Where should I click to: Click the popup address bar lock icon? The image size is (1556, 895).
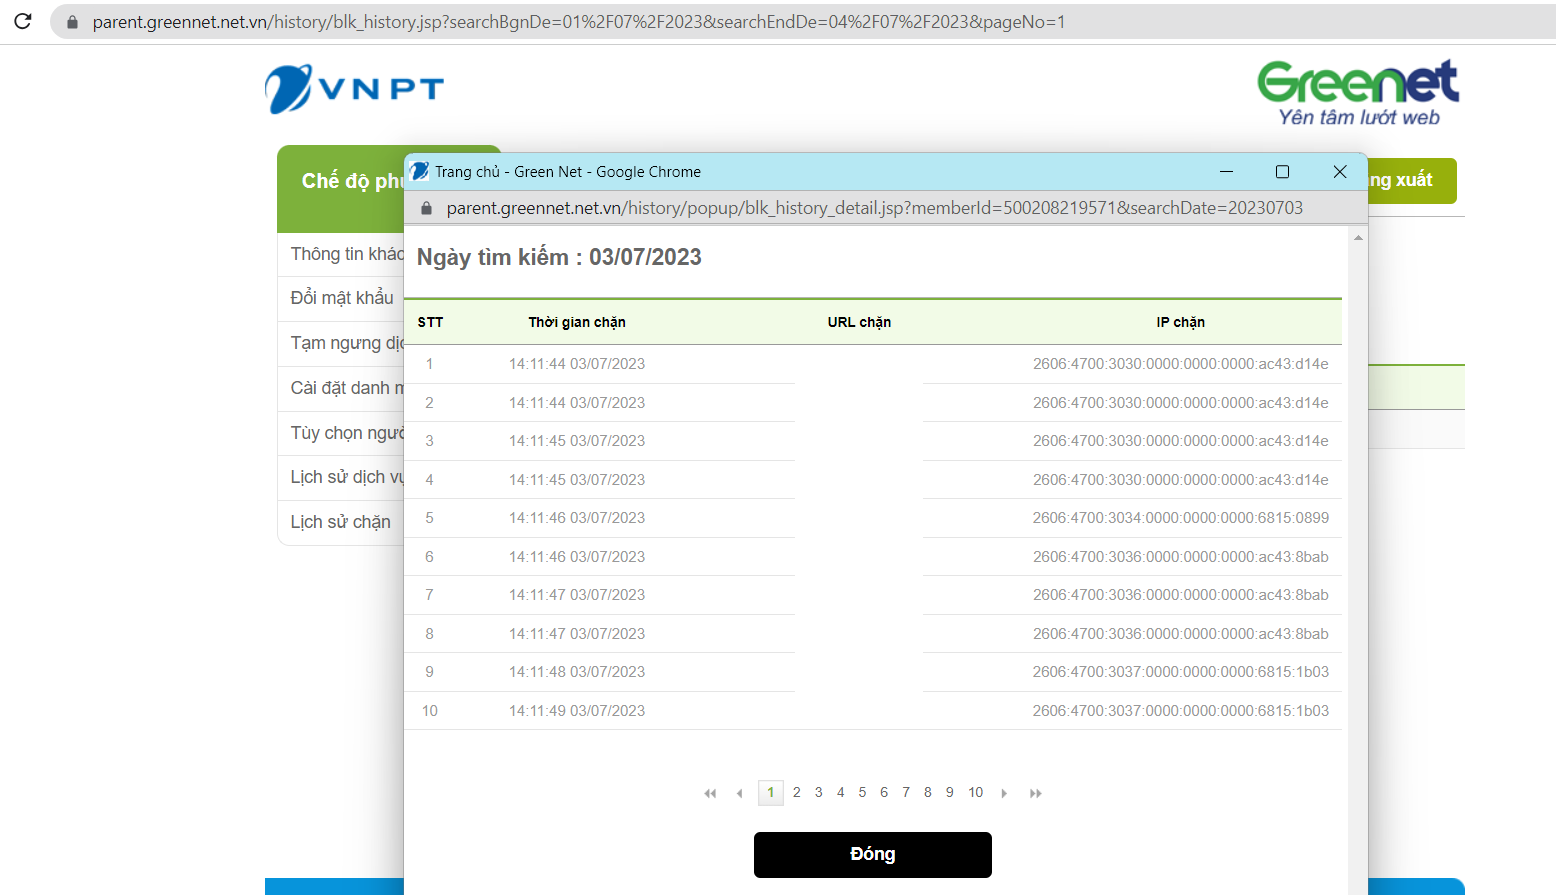click(426, 208)
